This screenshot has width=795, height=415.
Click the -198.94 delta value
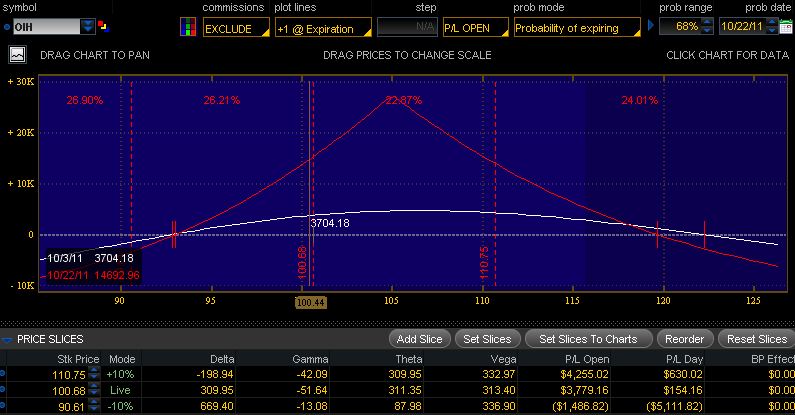[215, 374]
